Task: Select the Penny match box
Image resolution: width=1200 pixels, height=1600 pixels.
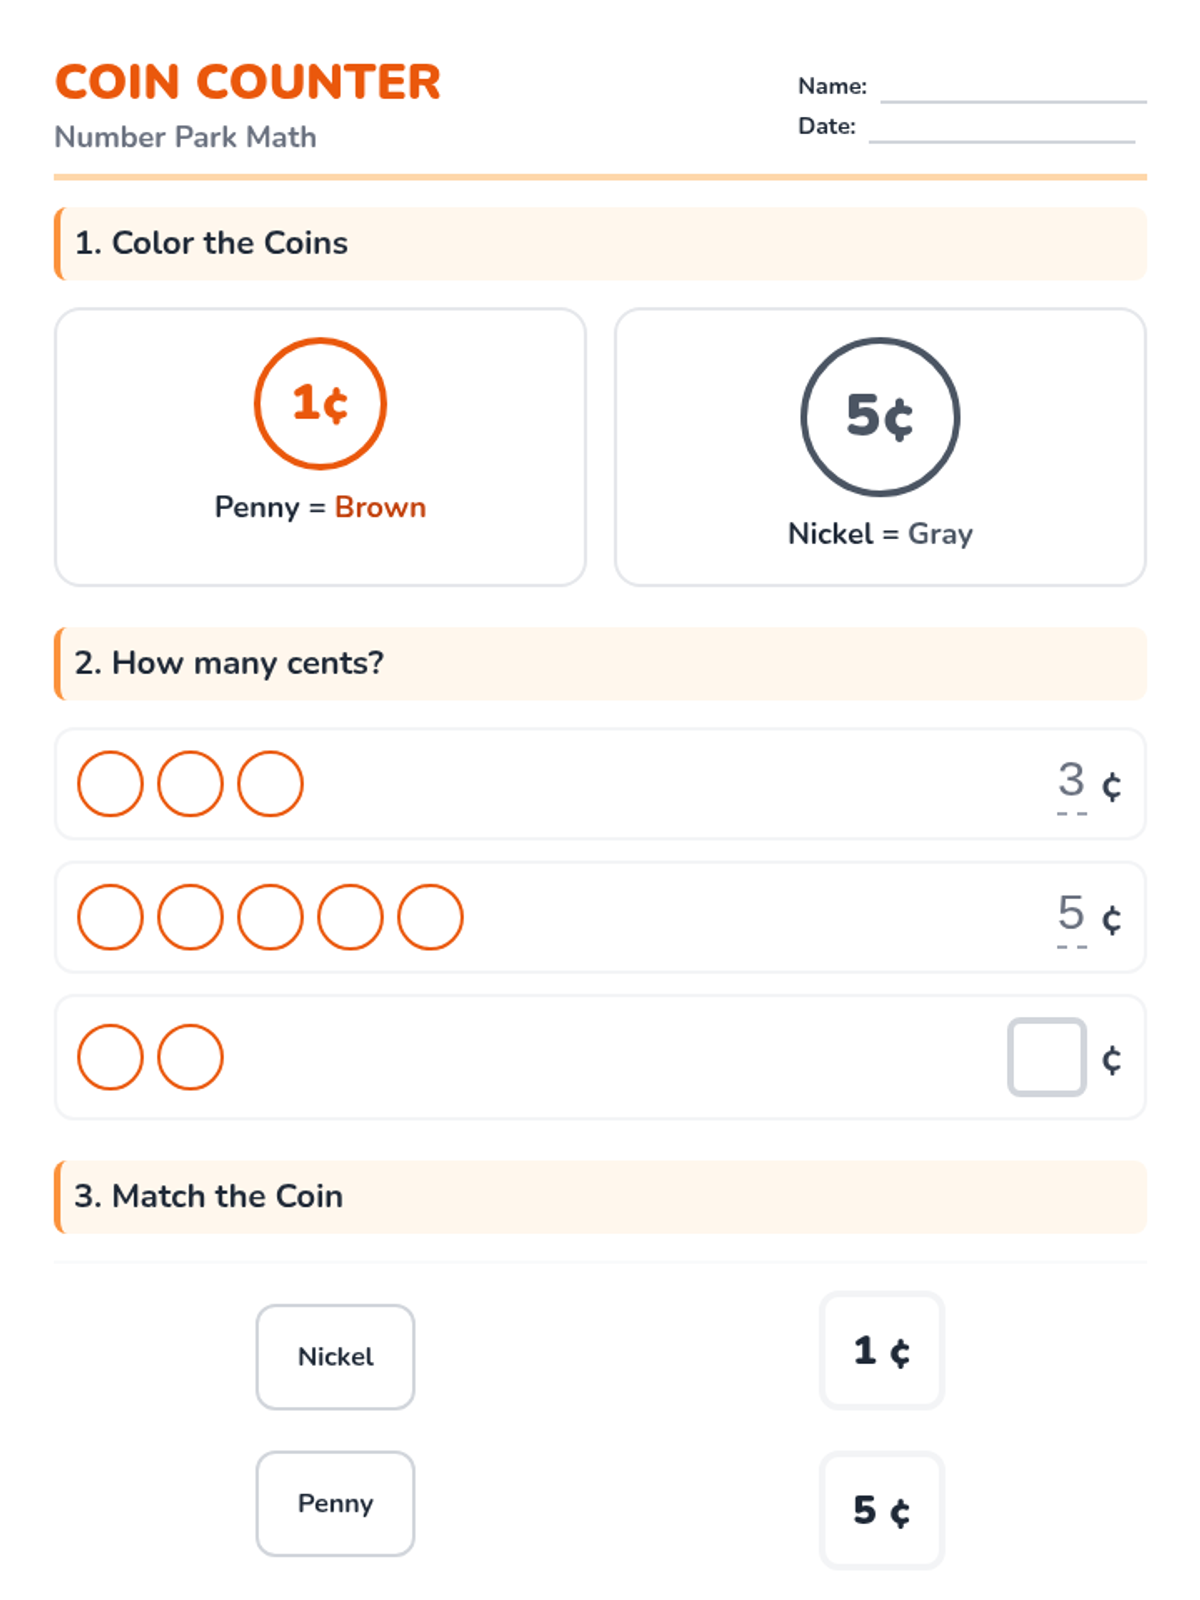Action: tap(335, 1504)
